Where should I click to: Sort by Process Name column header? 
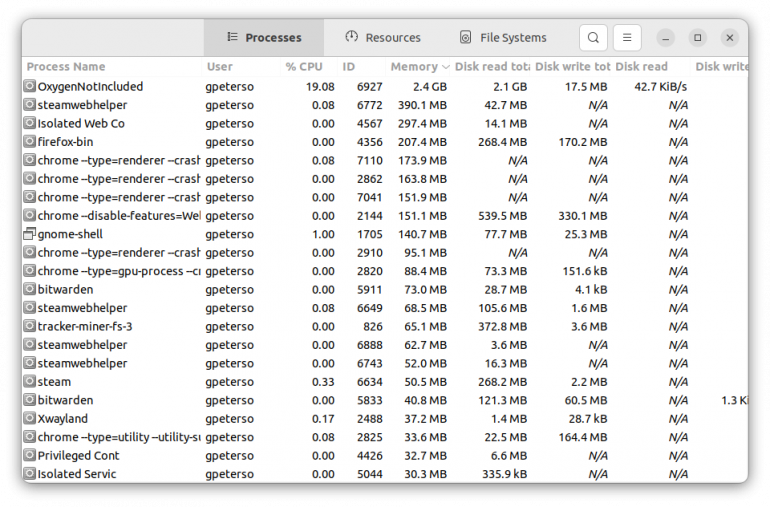pyautogui.click(x=112, y=67)
